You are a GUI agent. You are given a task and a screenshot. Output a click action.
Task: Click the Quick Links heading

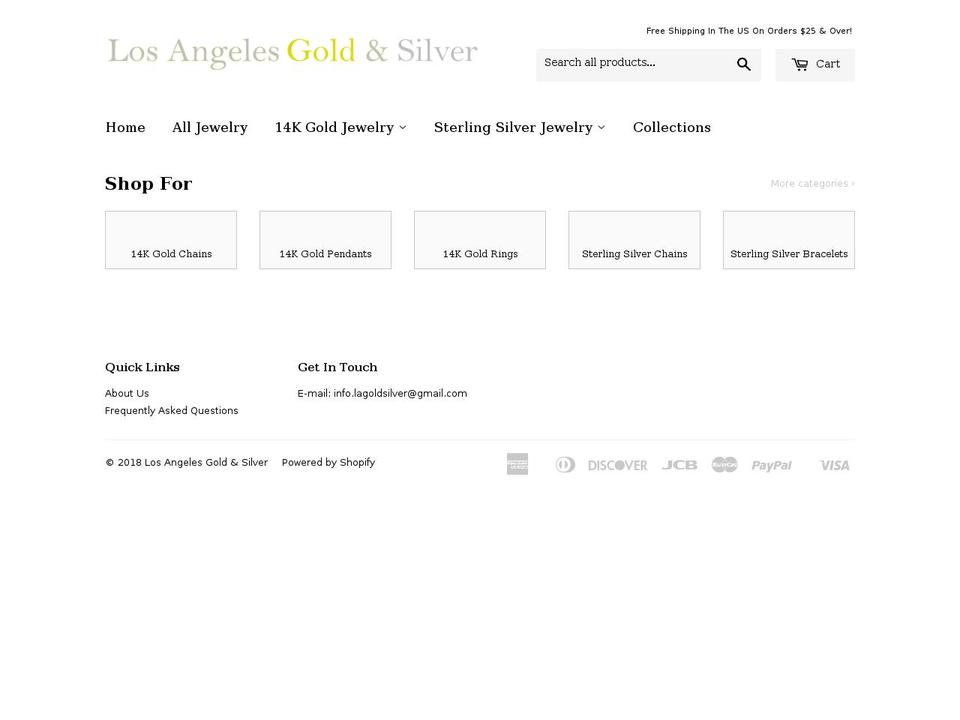click(142, 367)
